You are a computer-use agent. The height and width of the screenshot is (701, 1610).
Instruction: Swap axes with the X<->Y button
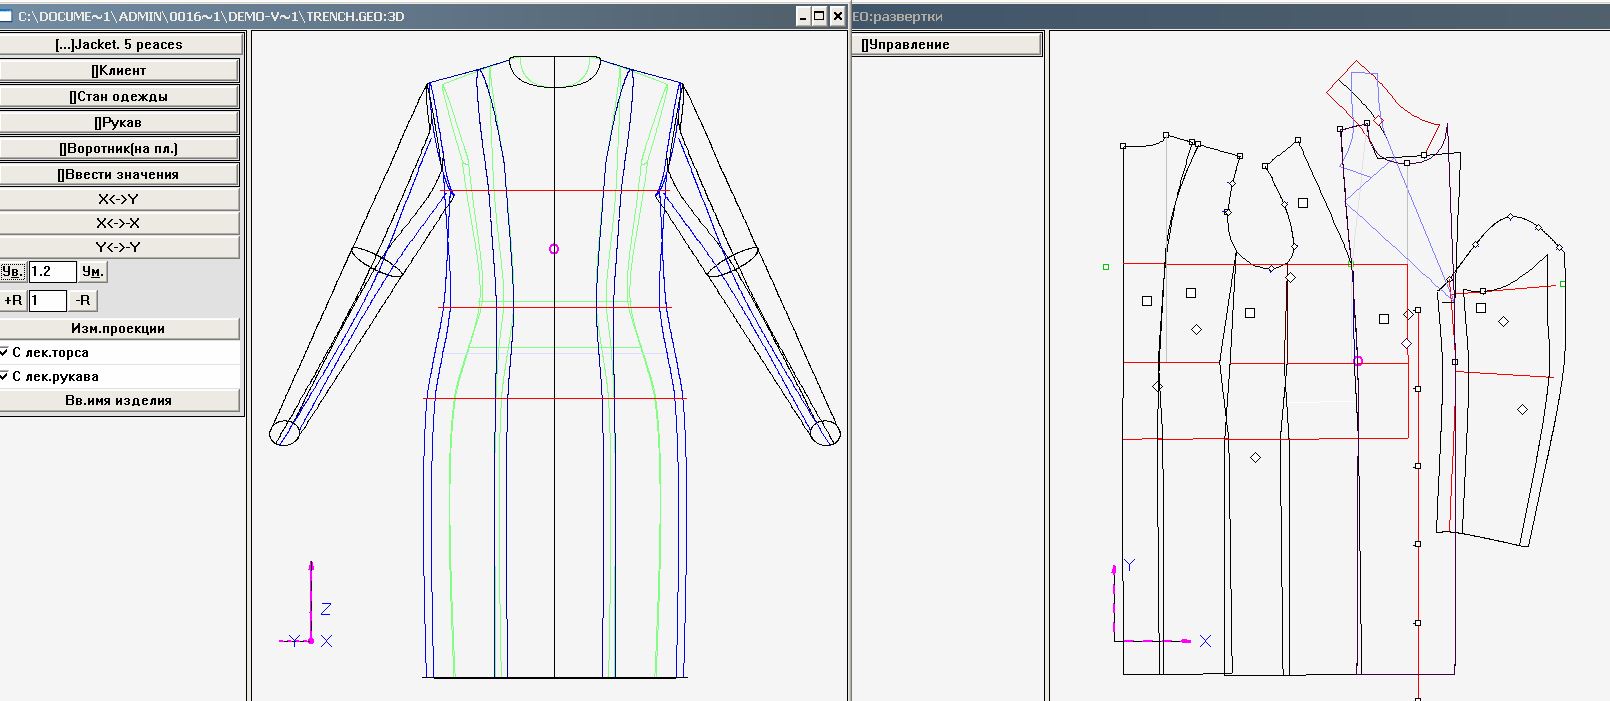[x=119, y=199]
